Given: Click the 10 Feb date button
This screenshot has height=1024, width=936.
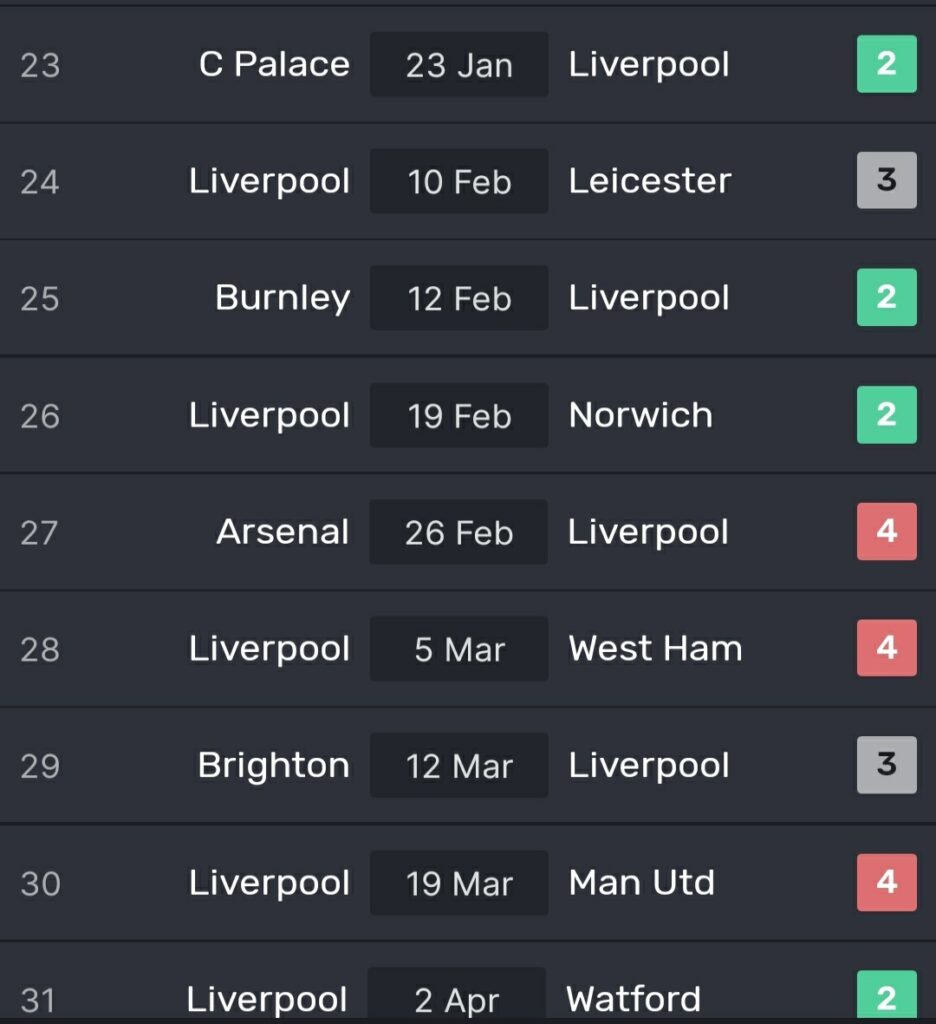Looking at the screenshot, I should click(459, 182).
